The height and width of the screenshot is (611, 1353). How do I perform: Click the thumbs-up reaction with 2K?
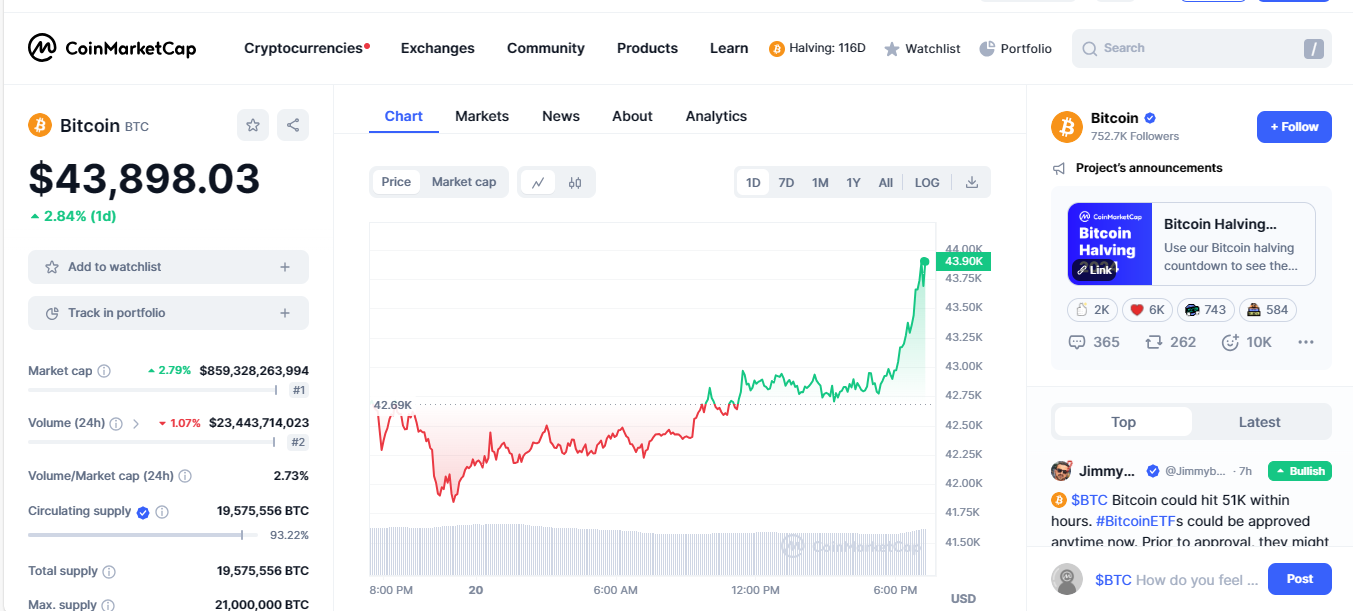[1092, 310]
